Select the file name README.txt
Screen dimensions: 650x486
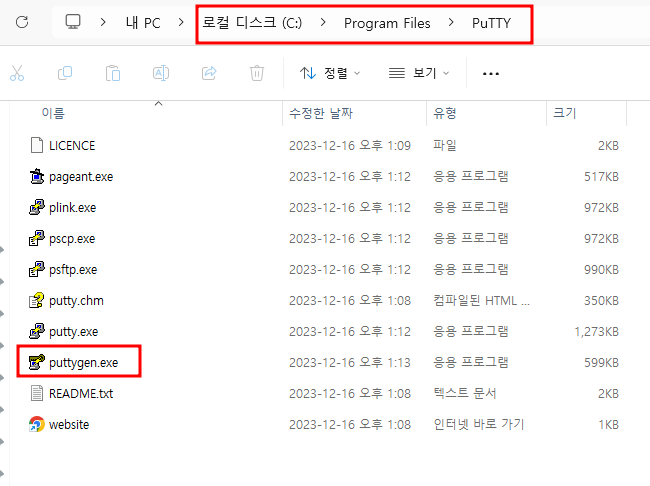[81, 394]
